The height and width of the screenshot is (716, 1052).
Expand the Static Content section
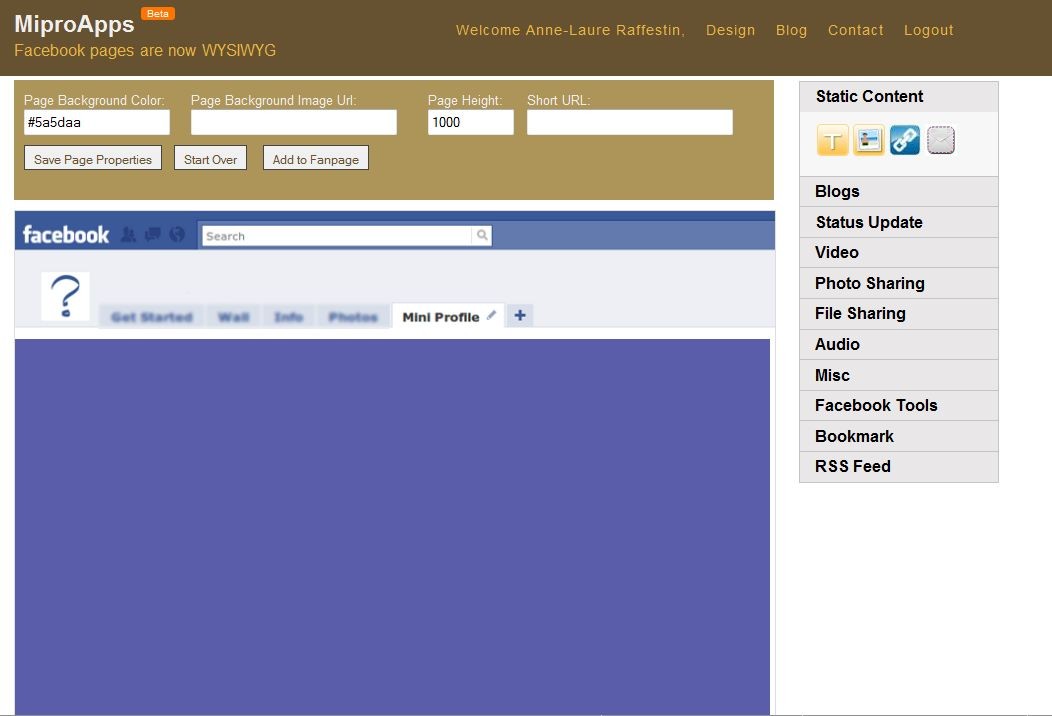898,97
